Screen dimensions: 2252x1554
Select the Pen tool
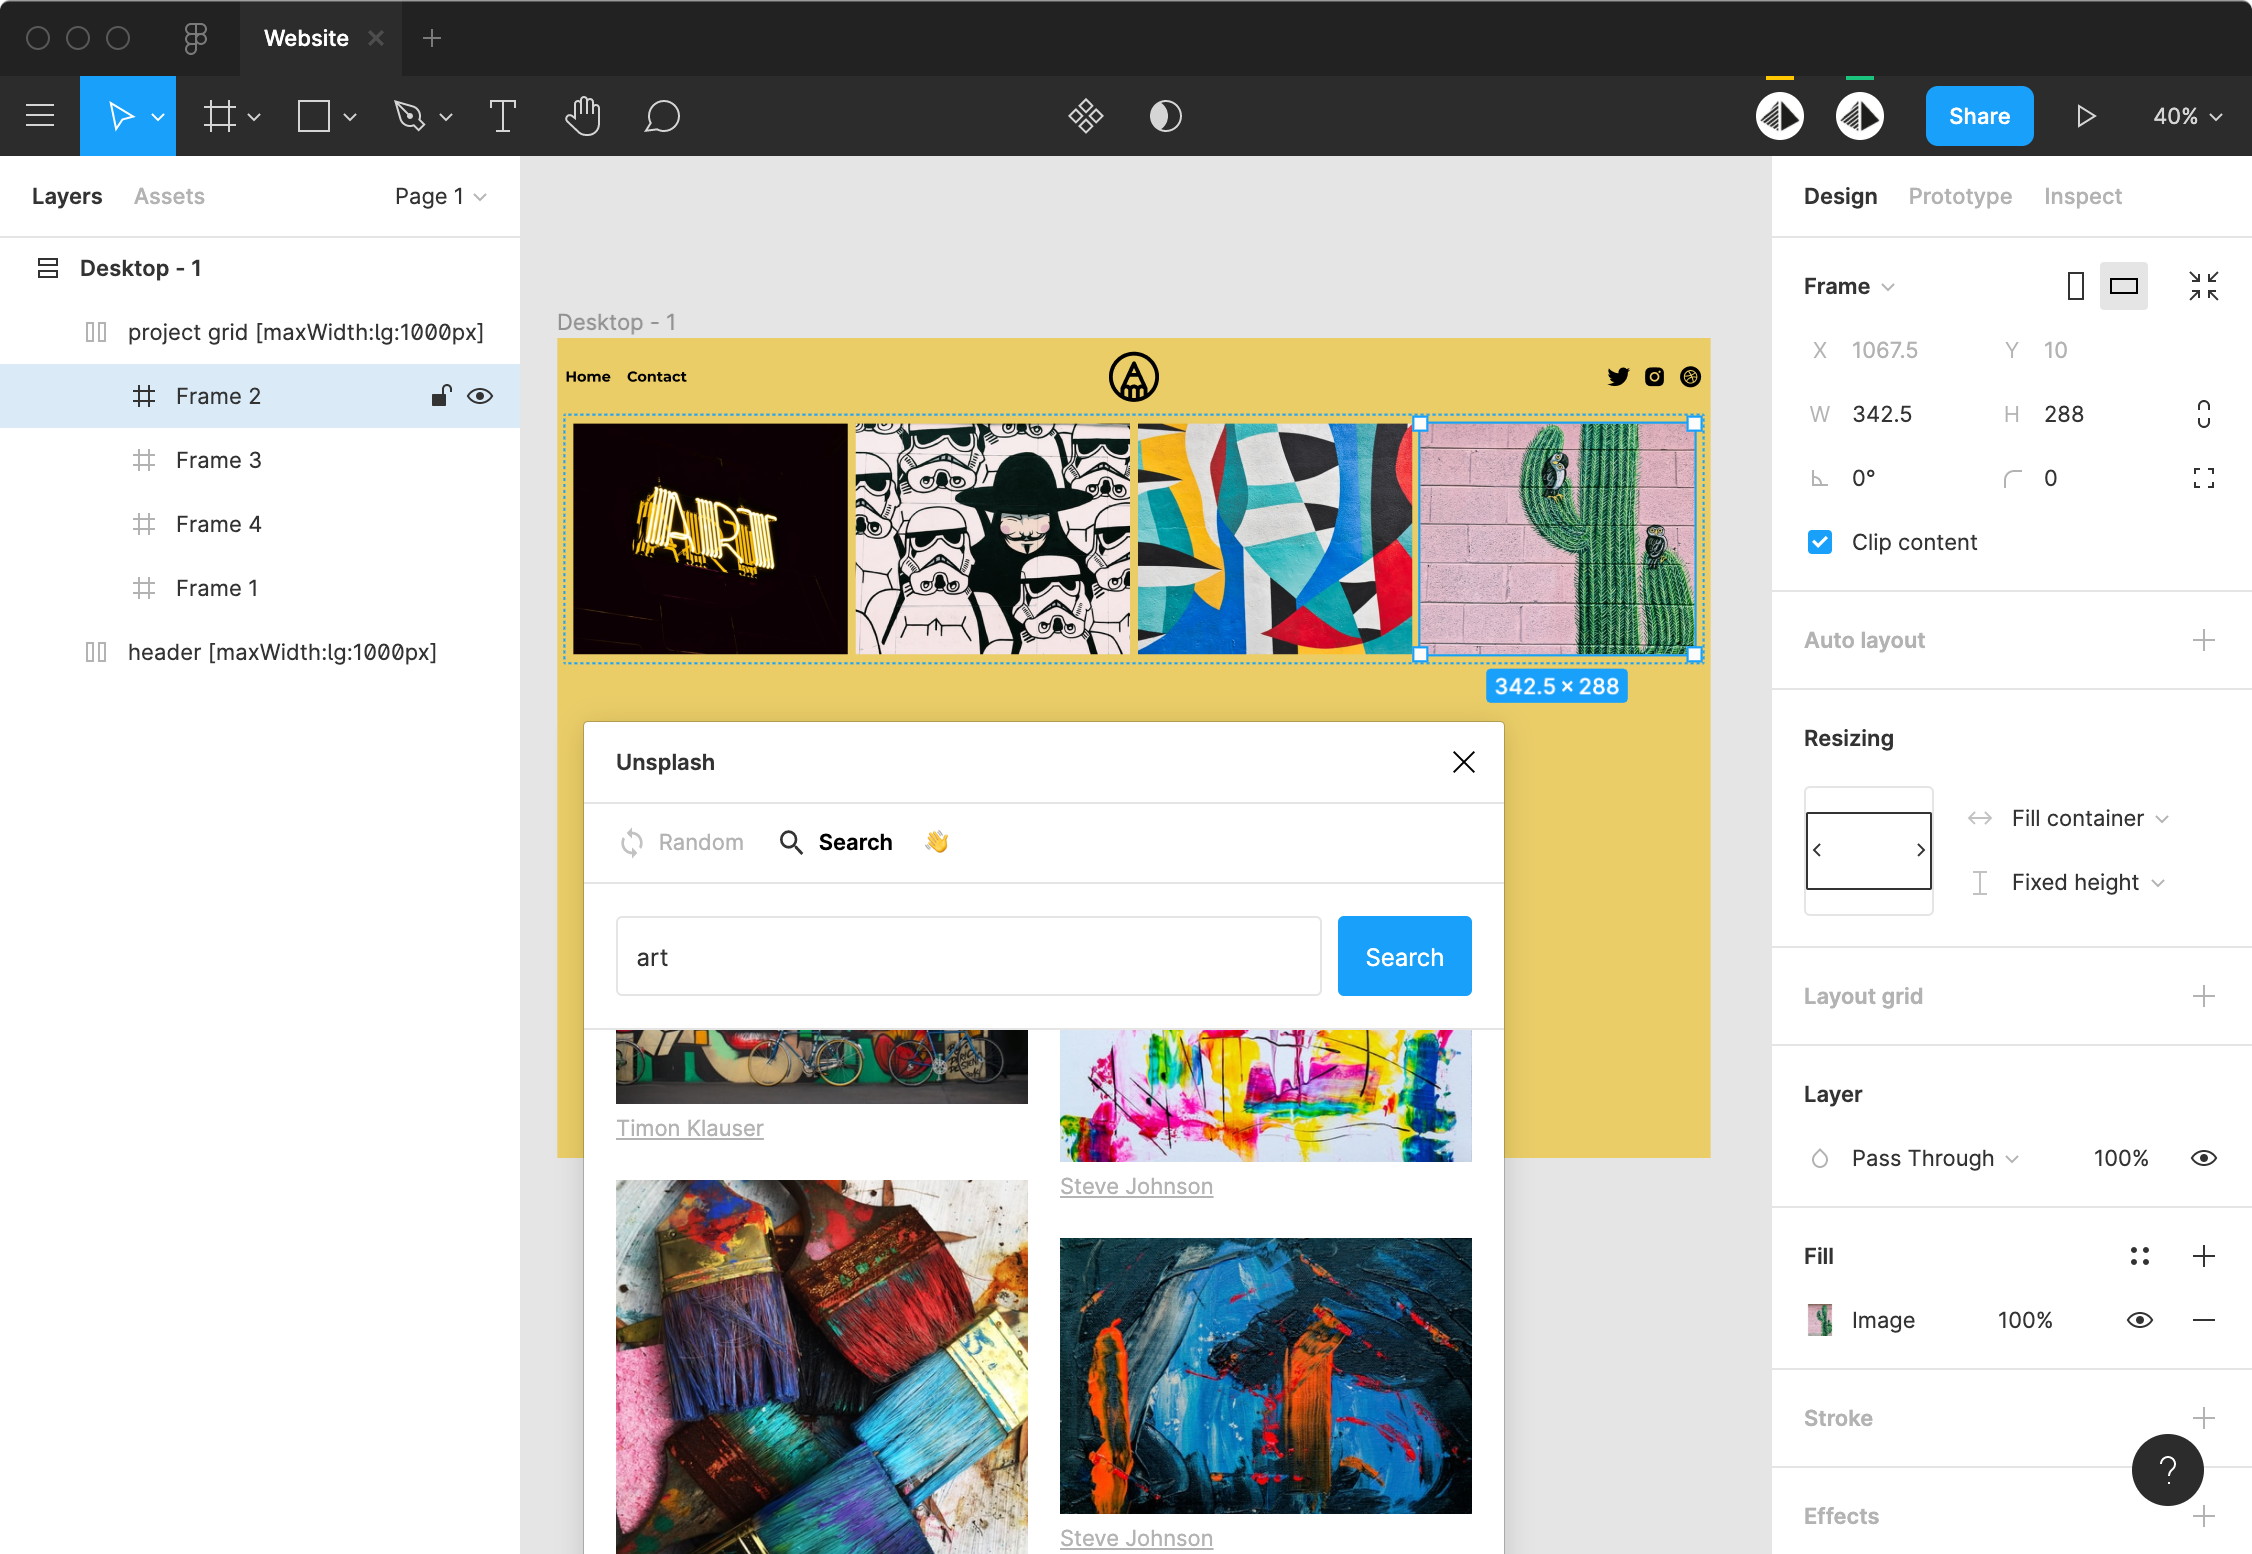(409, 116)
